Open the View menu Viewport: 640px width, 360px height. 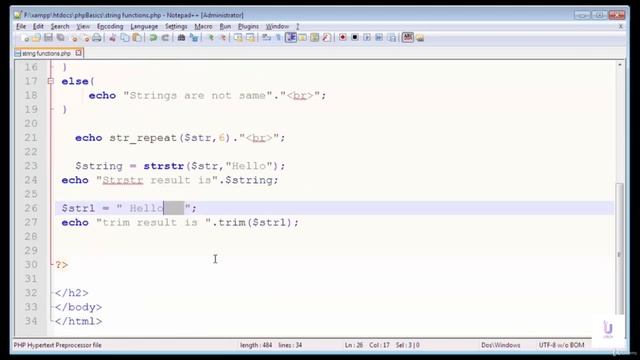tap(83, 27)
